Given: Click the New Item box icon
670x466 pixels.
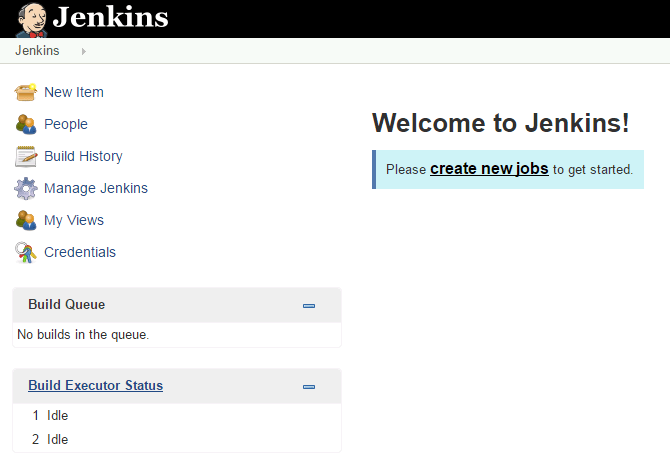Looking at the screenshot, I should (26, 92).
